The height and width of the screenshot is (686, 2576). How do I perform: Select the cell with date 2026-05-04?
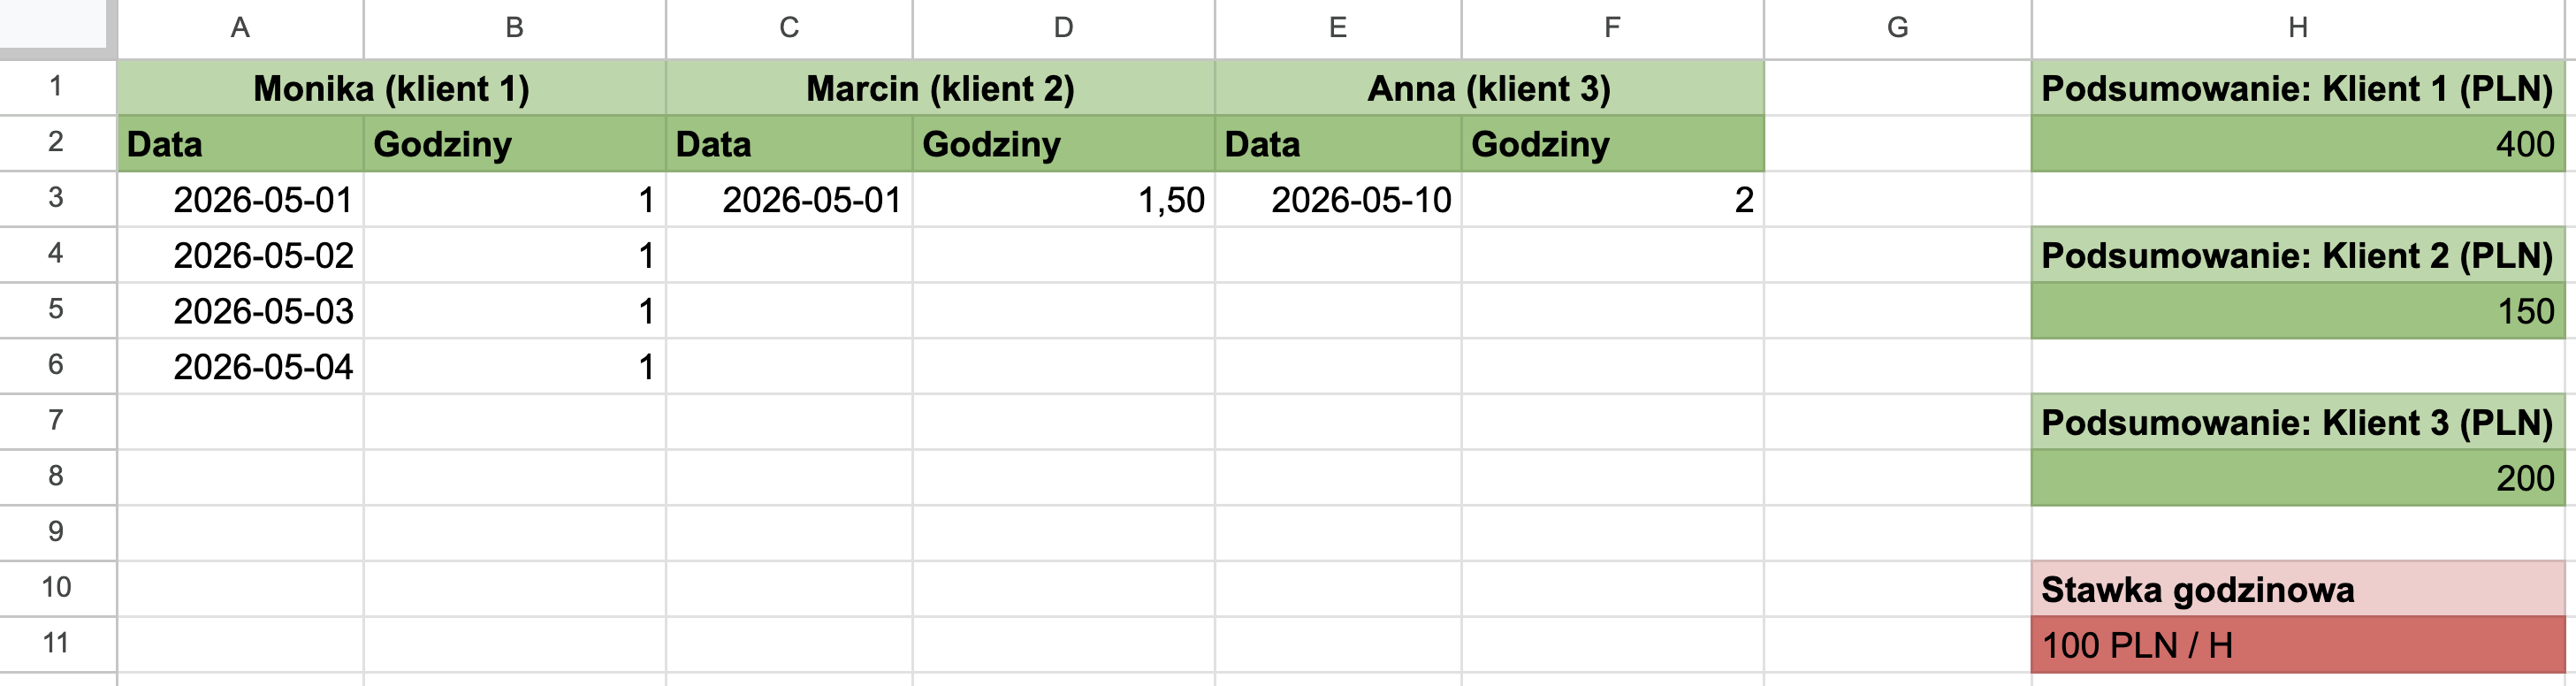point(241,367)
